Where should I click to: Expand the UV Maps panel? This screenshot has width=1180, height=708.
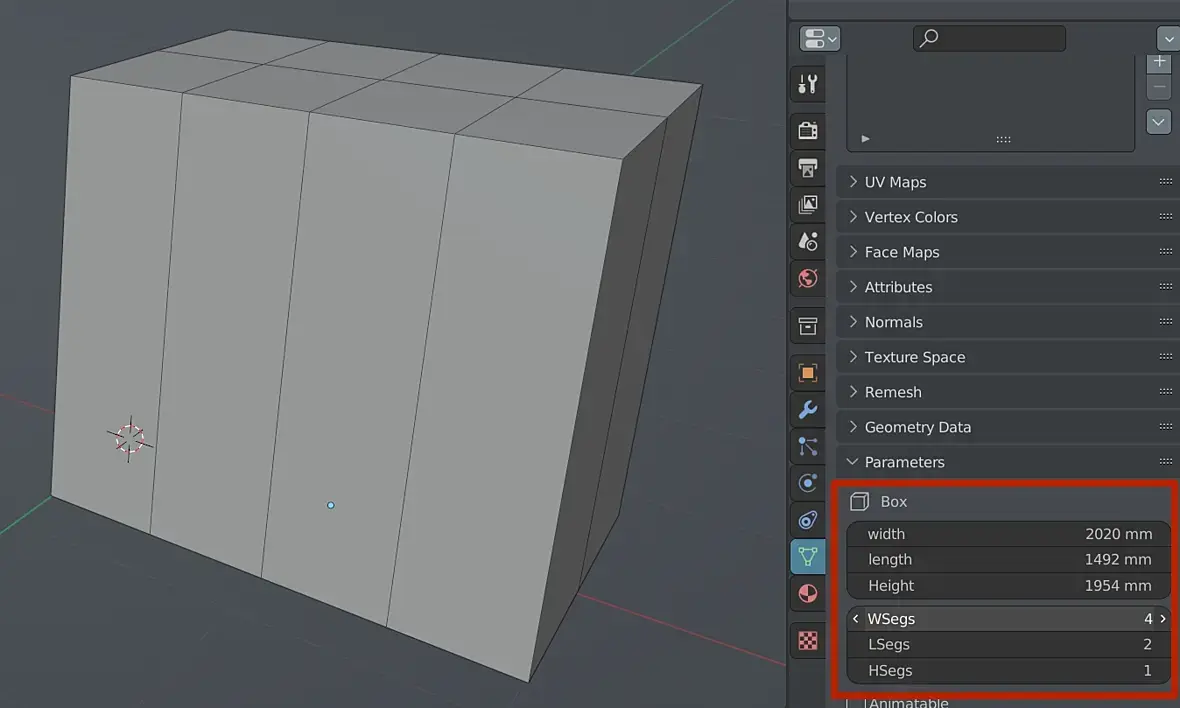click(x=1008, y=182)
